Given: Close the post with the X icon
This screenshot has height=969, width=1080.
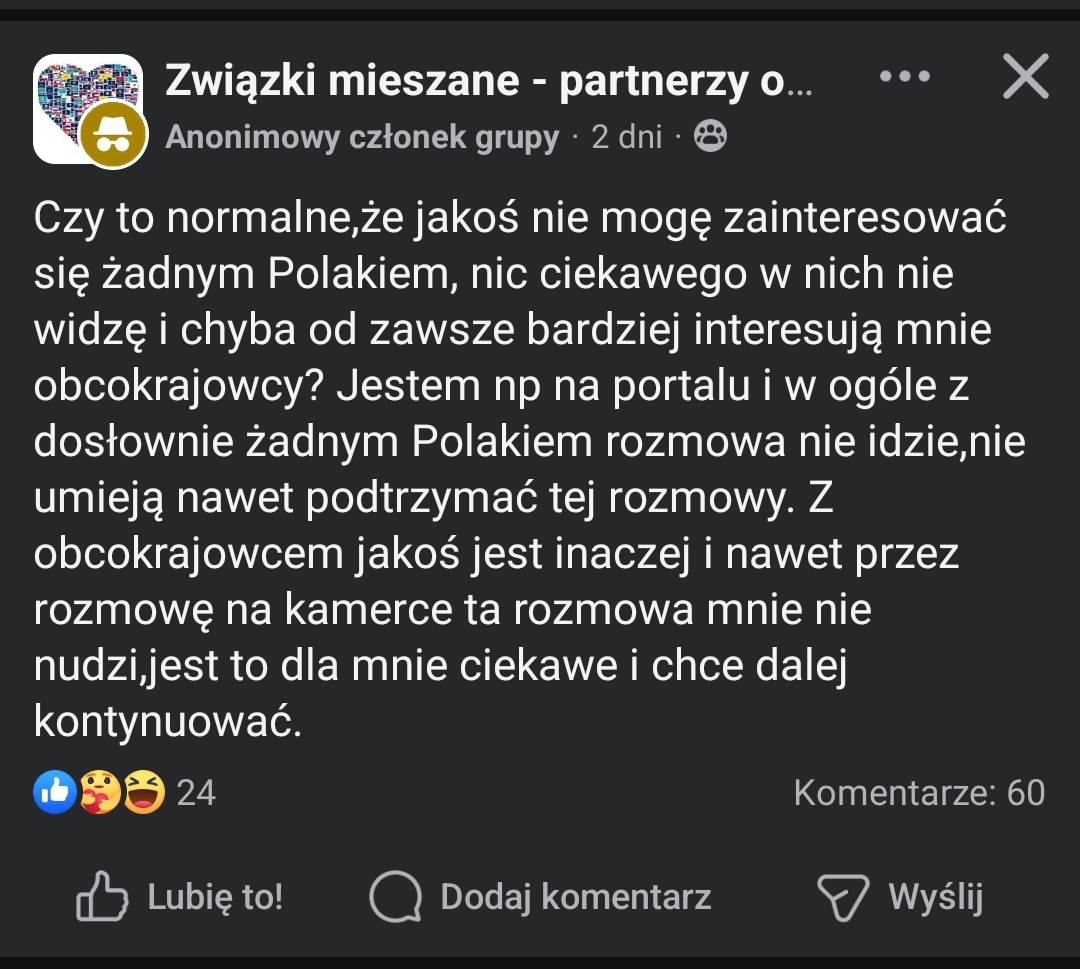Looking at the screenshot, I should 1025,78.
